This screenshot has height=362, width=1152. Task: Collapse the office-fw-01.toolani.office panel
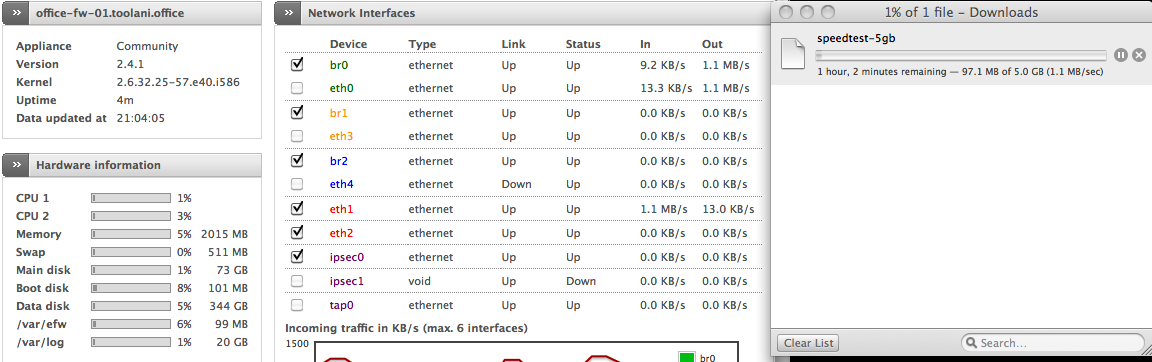tap(16, 13)
